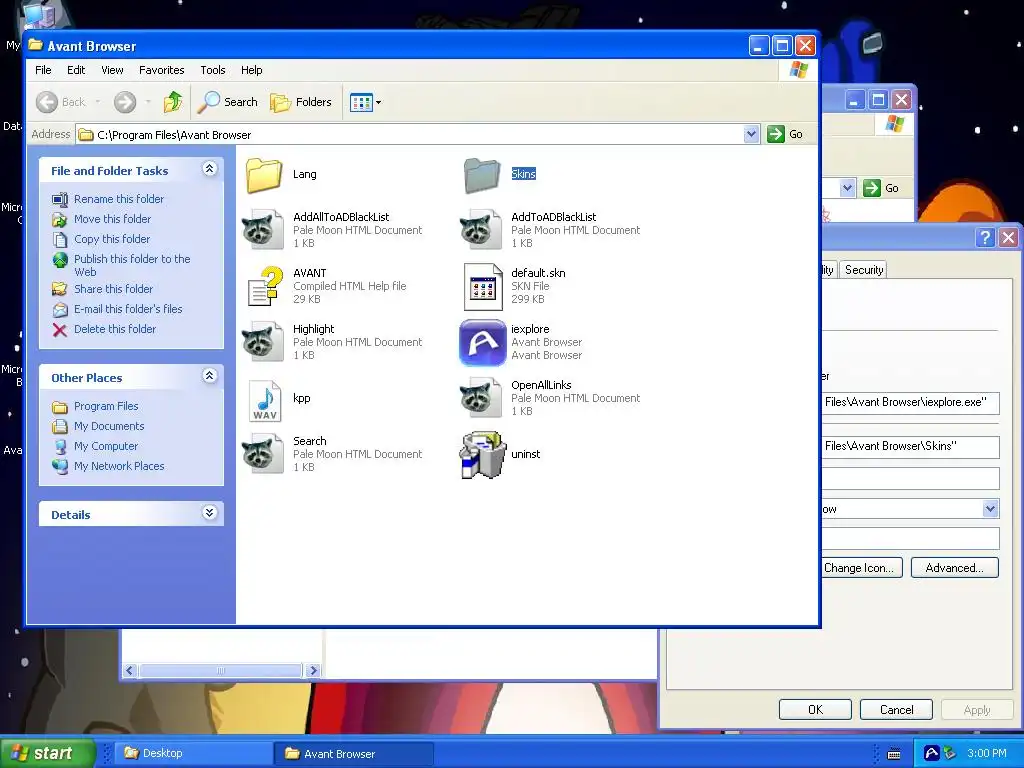1024x768 pixels.
Task: Open the Lang folder icon
Action: (264, 174)
